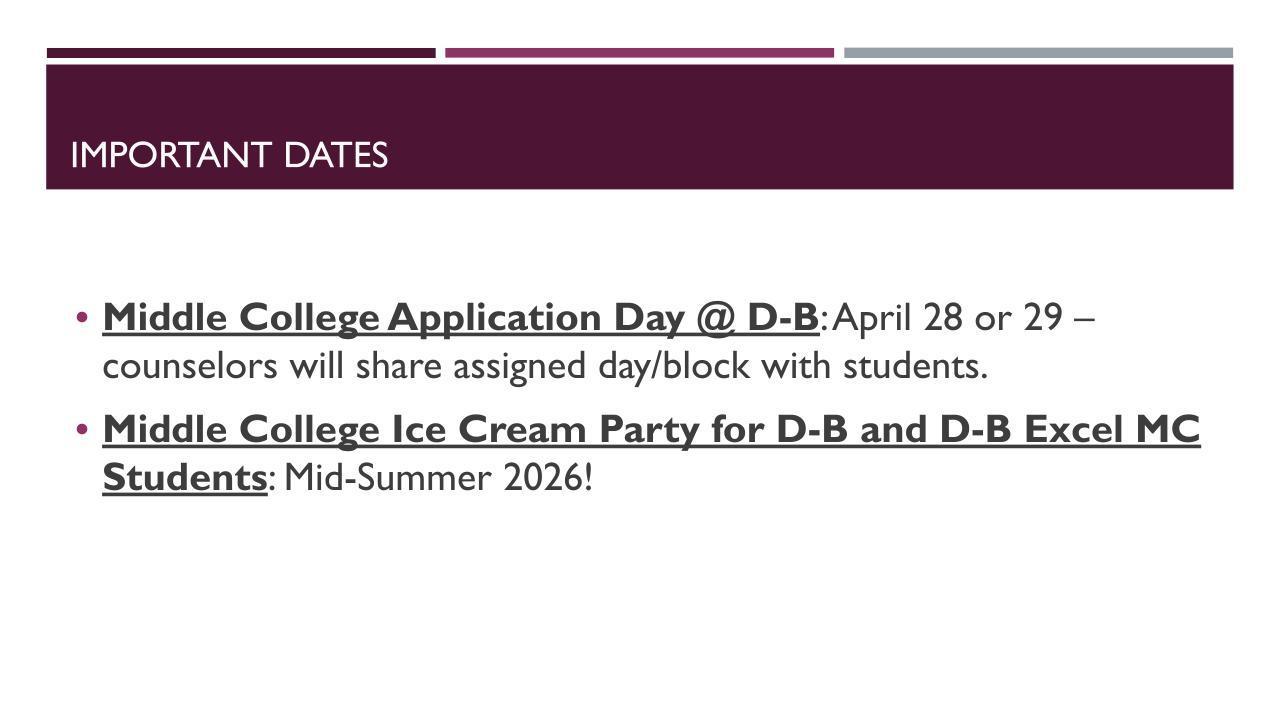Select the gray accent bar at top
This screenshot has height=720, width=1280.
click(x=1038, y=53)
